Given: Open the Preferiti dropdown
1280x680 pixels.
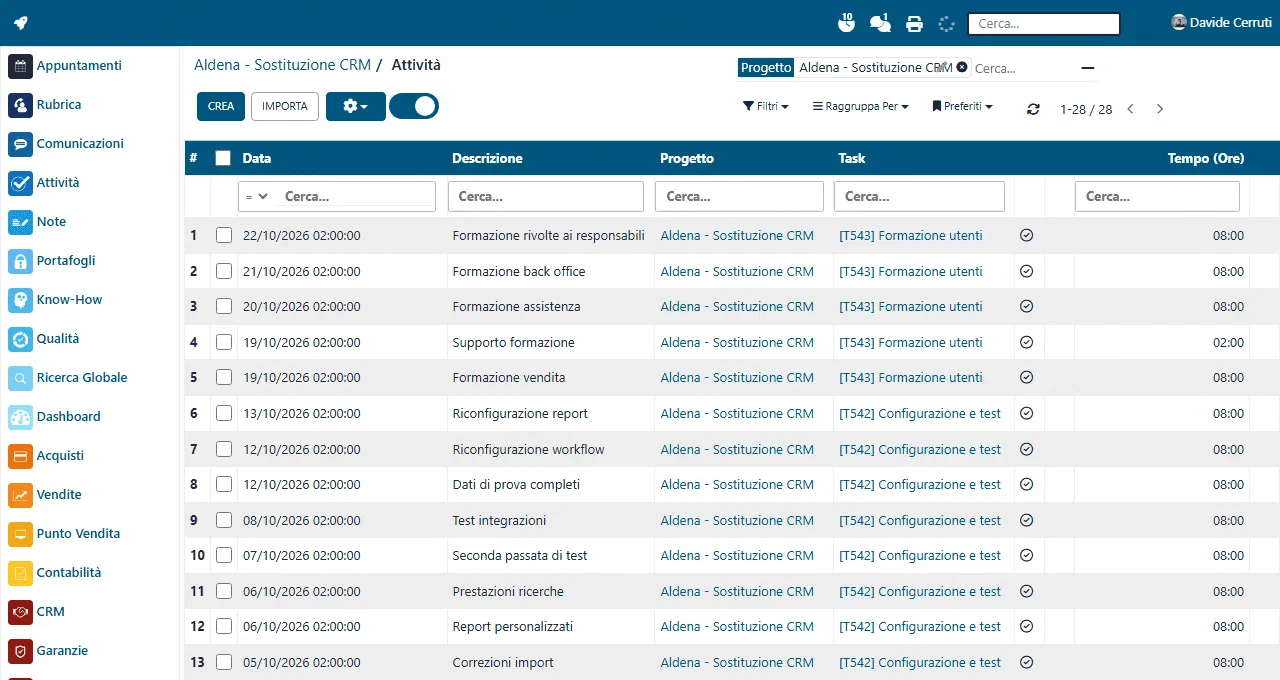Looking at the screenshot, I should (x=962, y=106).
